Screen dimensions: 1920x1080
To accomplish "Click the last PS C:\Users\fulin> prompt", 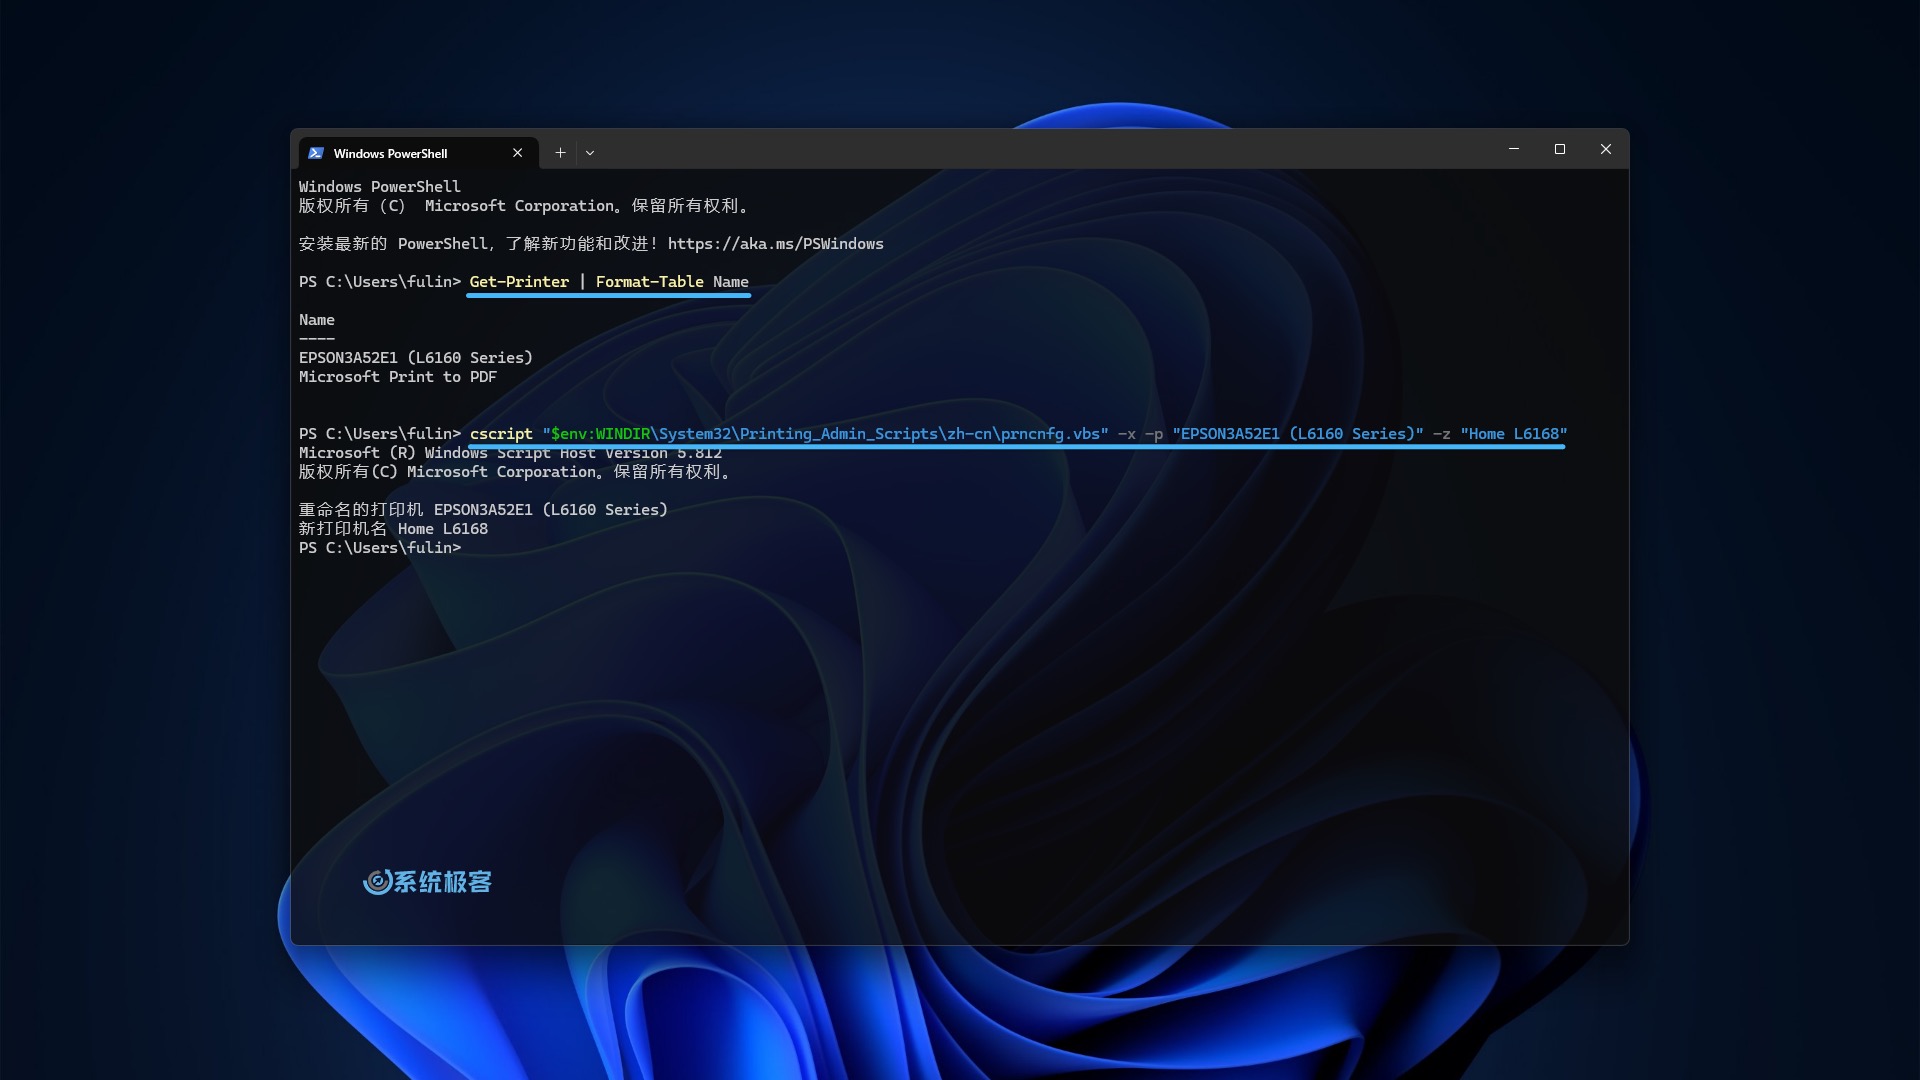I will (x=380, y=548).
